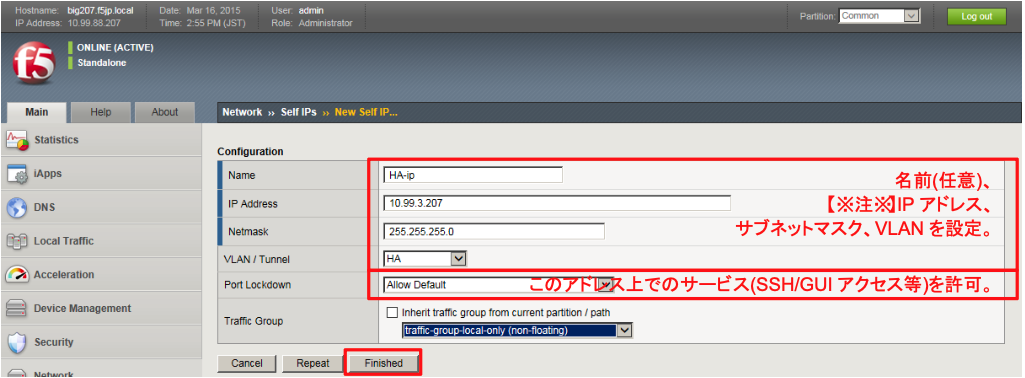1025x378 pixels.
Task: Click the hostname big207.f5jp.local text
Action: point(100,11)
